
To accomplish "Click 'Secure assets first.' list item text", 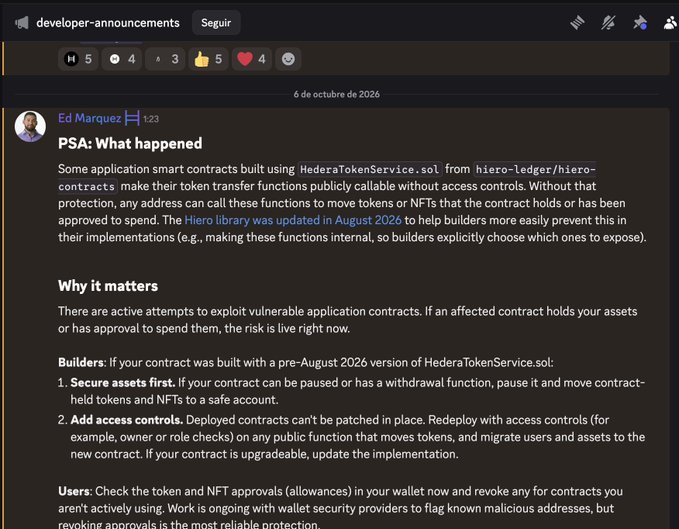I will pyautogui.click(x=123, y=383).
